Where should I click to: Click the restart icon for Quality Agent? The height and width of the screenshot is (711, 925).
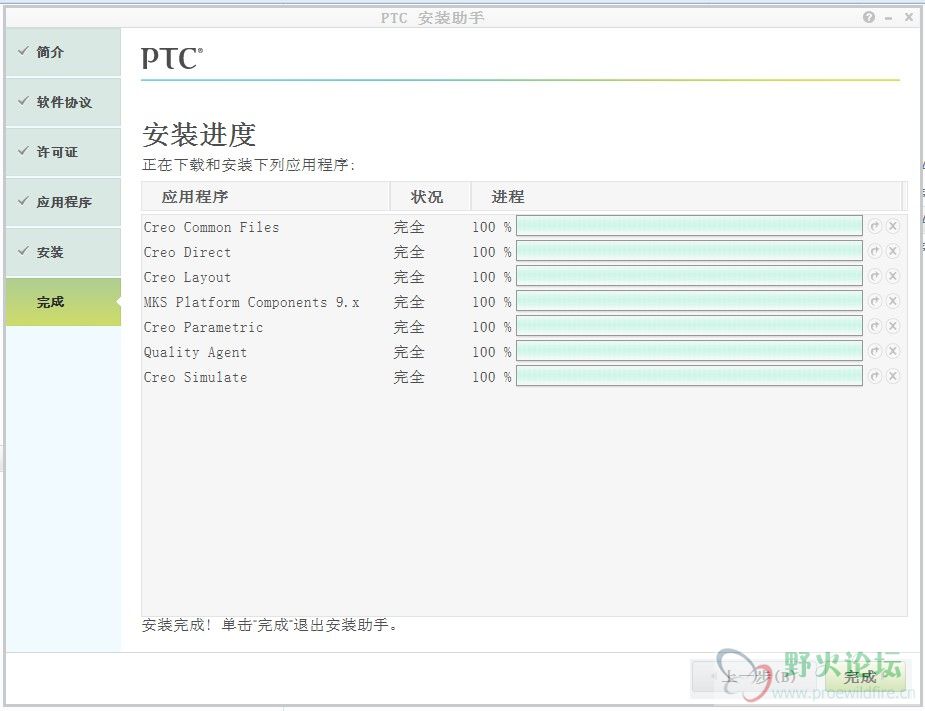coord(875,351)
